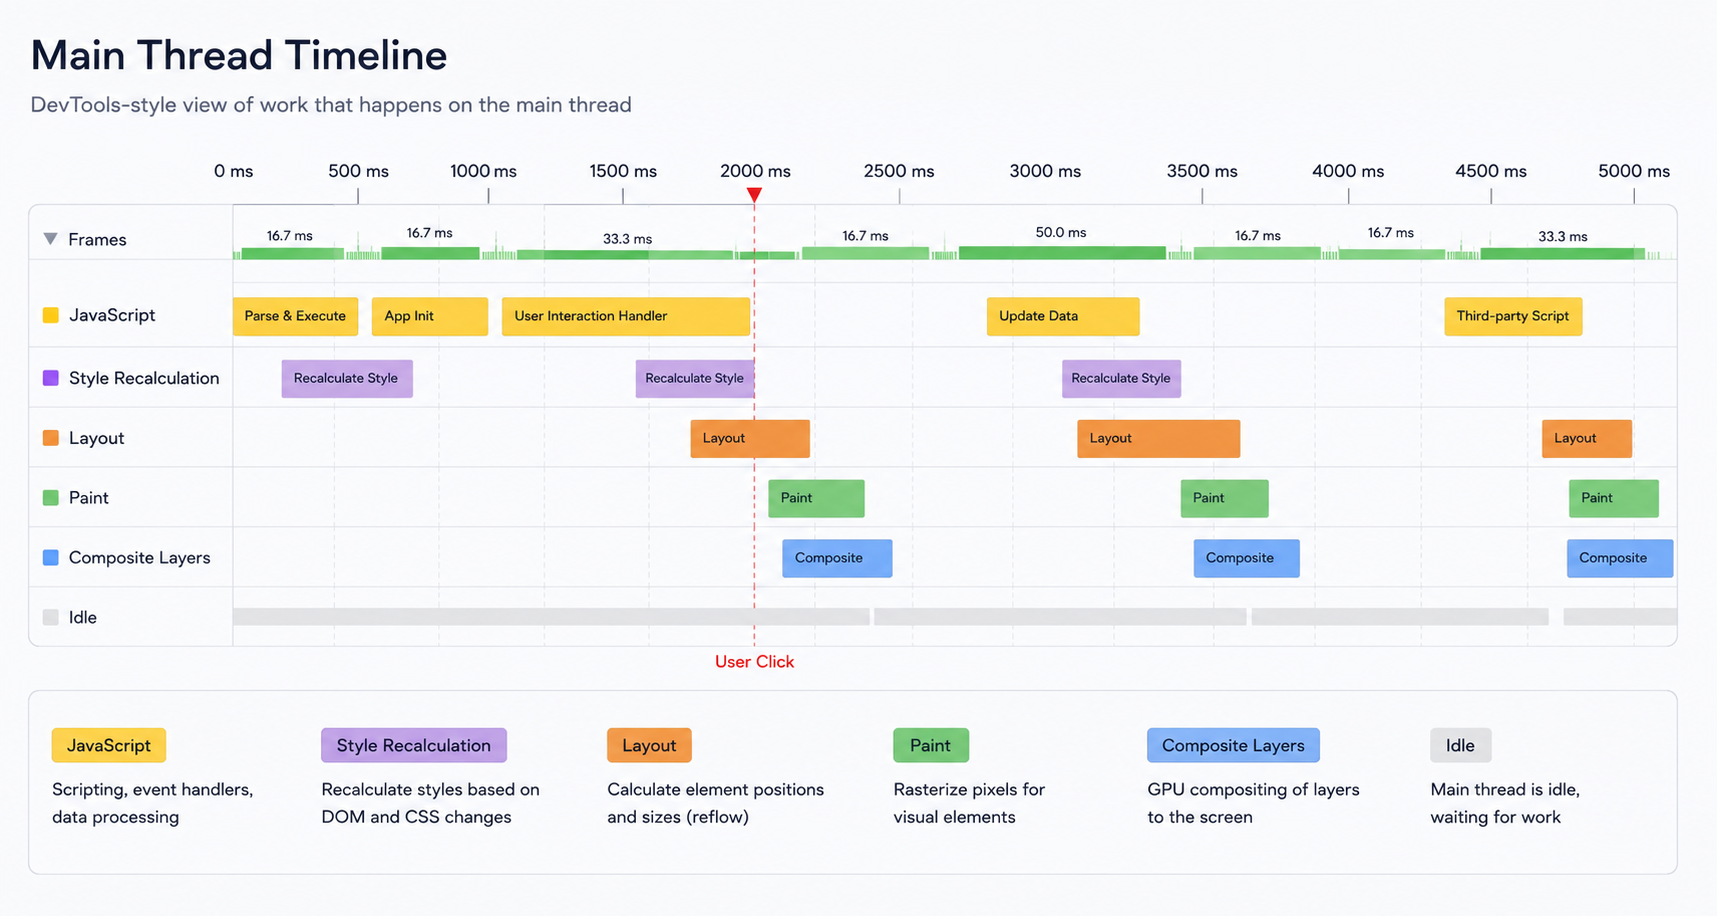This screenshot has width=1717, height=916.
Task: Select the Recalculate Style block ending at User Click
Action: coord(695,379)
